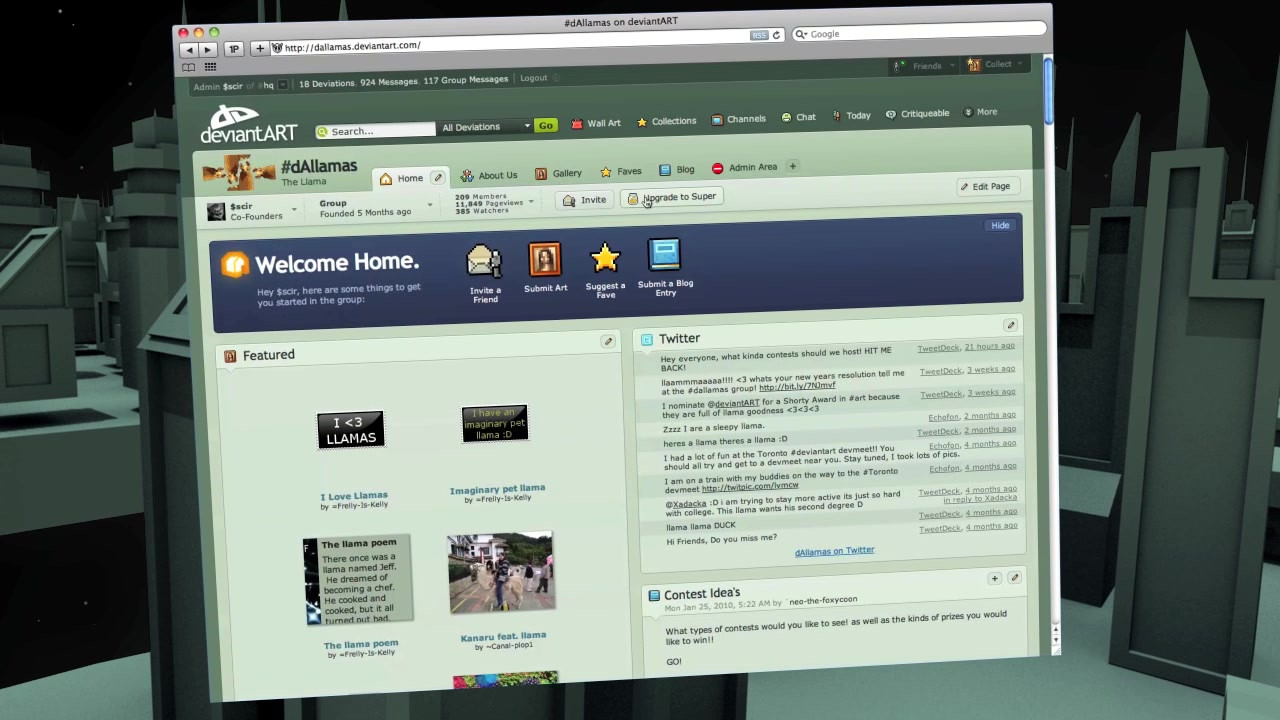Open the bookmarks book icon

(x=188, y=67)
